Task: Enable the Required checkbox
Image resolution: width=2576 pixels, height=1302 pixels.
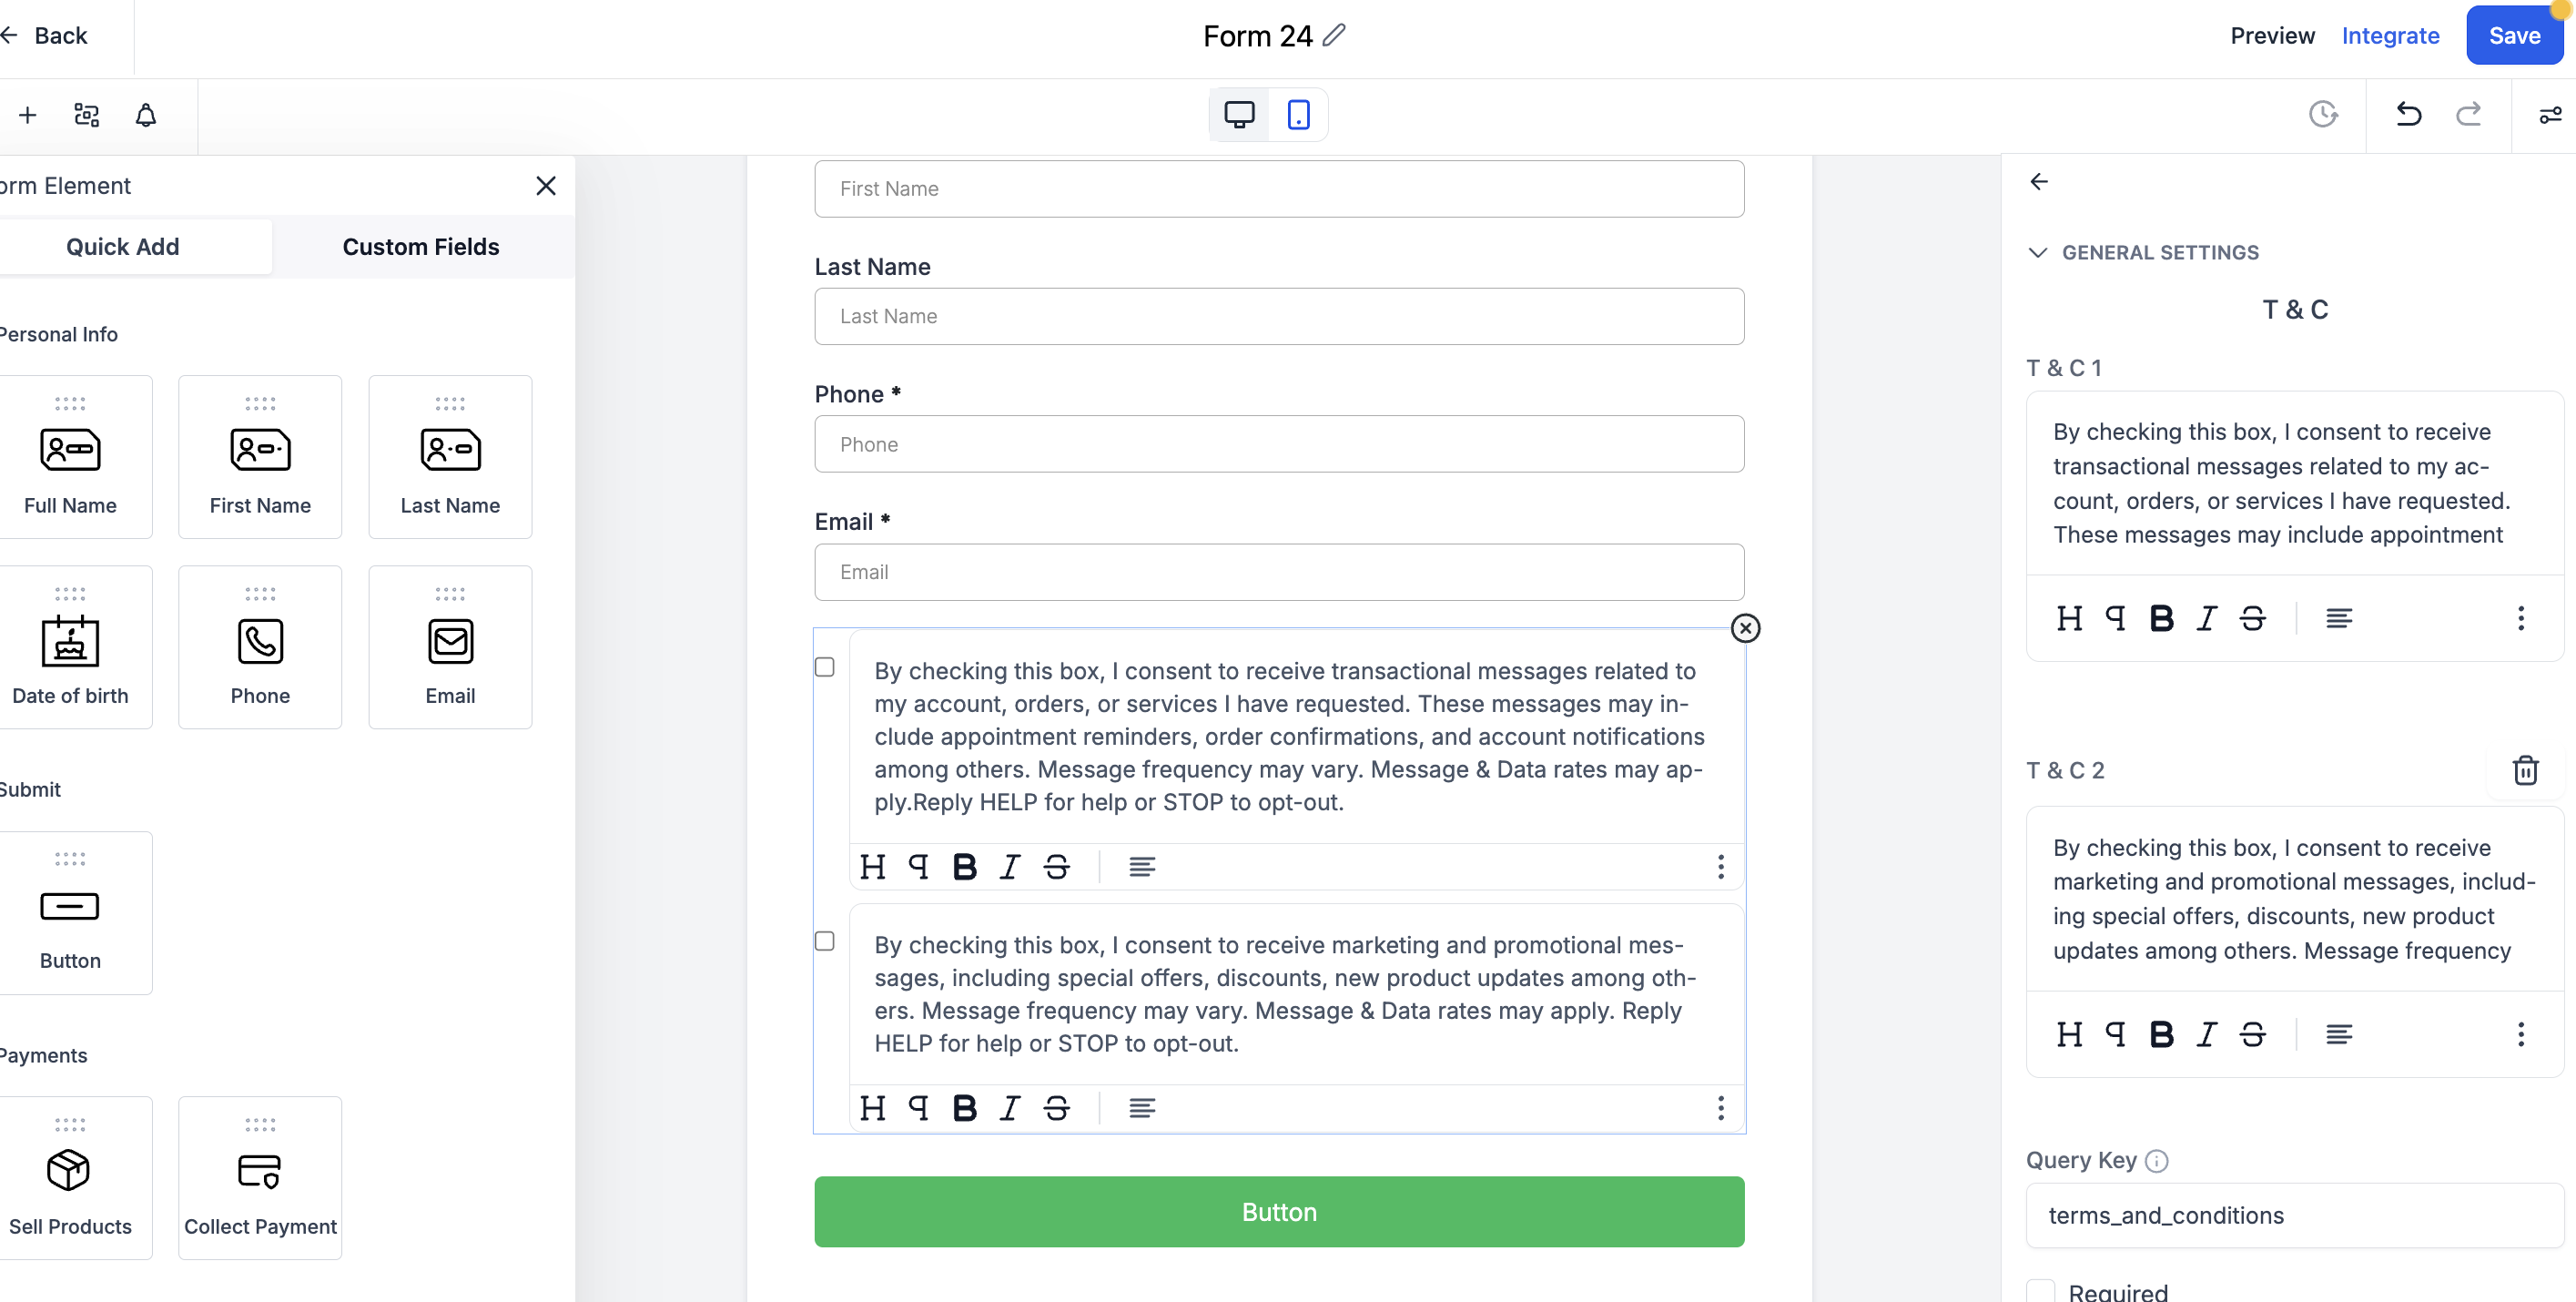Action: [x=2041, y=1291]
